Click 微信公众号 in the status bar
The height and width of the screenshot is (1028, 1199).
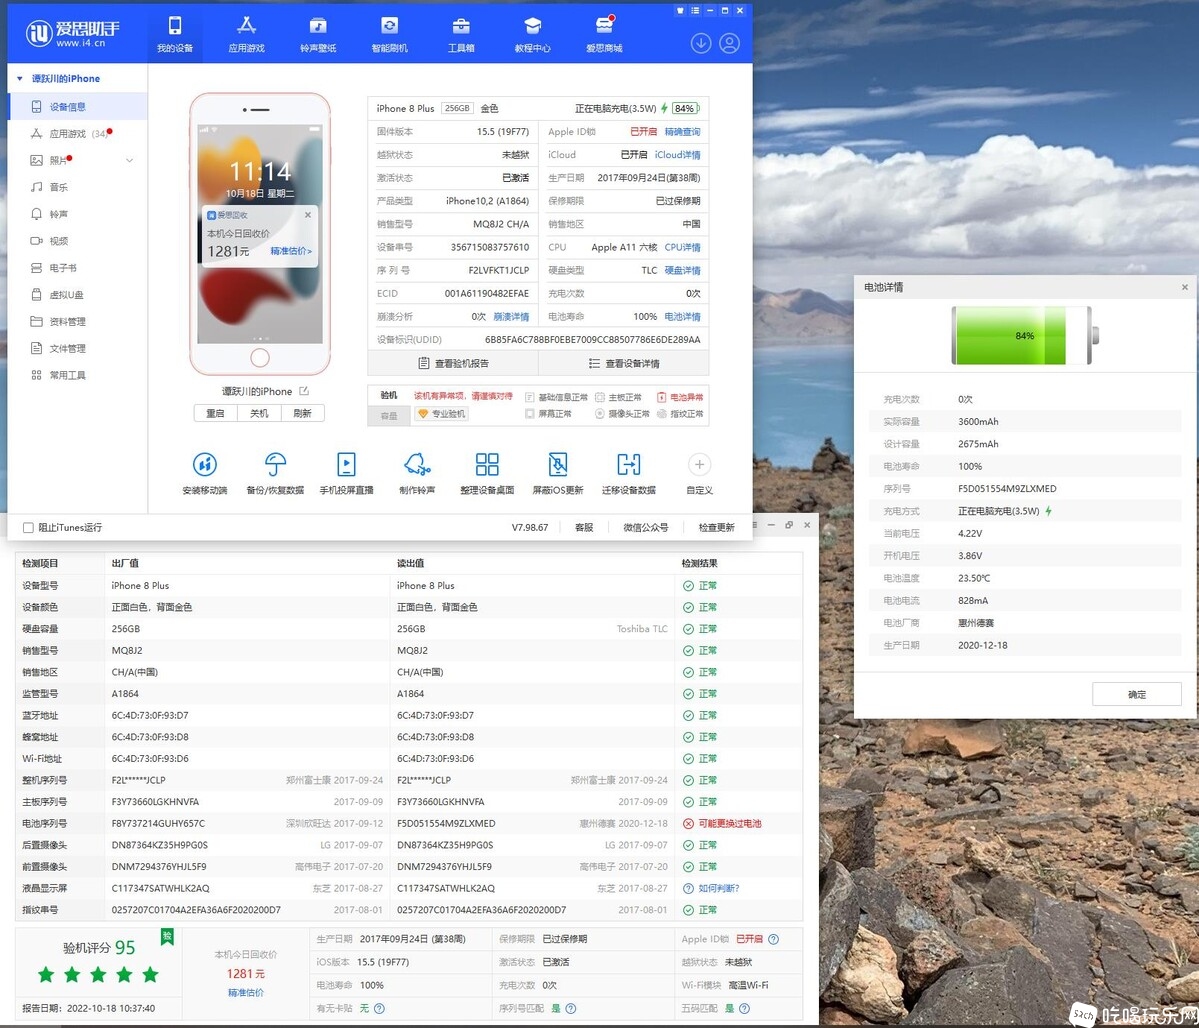click(x=645, y=528)
